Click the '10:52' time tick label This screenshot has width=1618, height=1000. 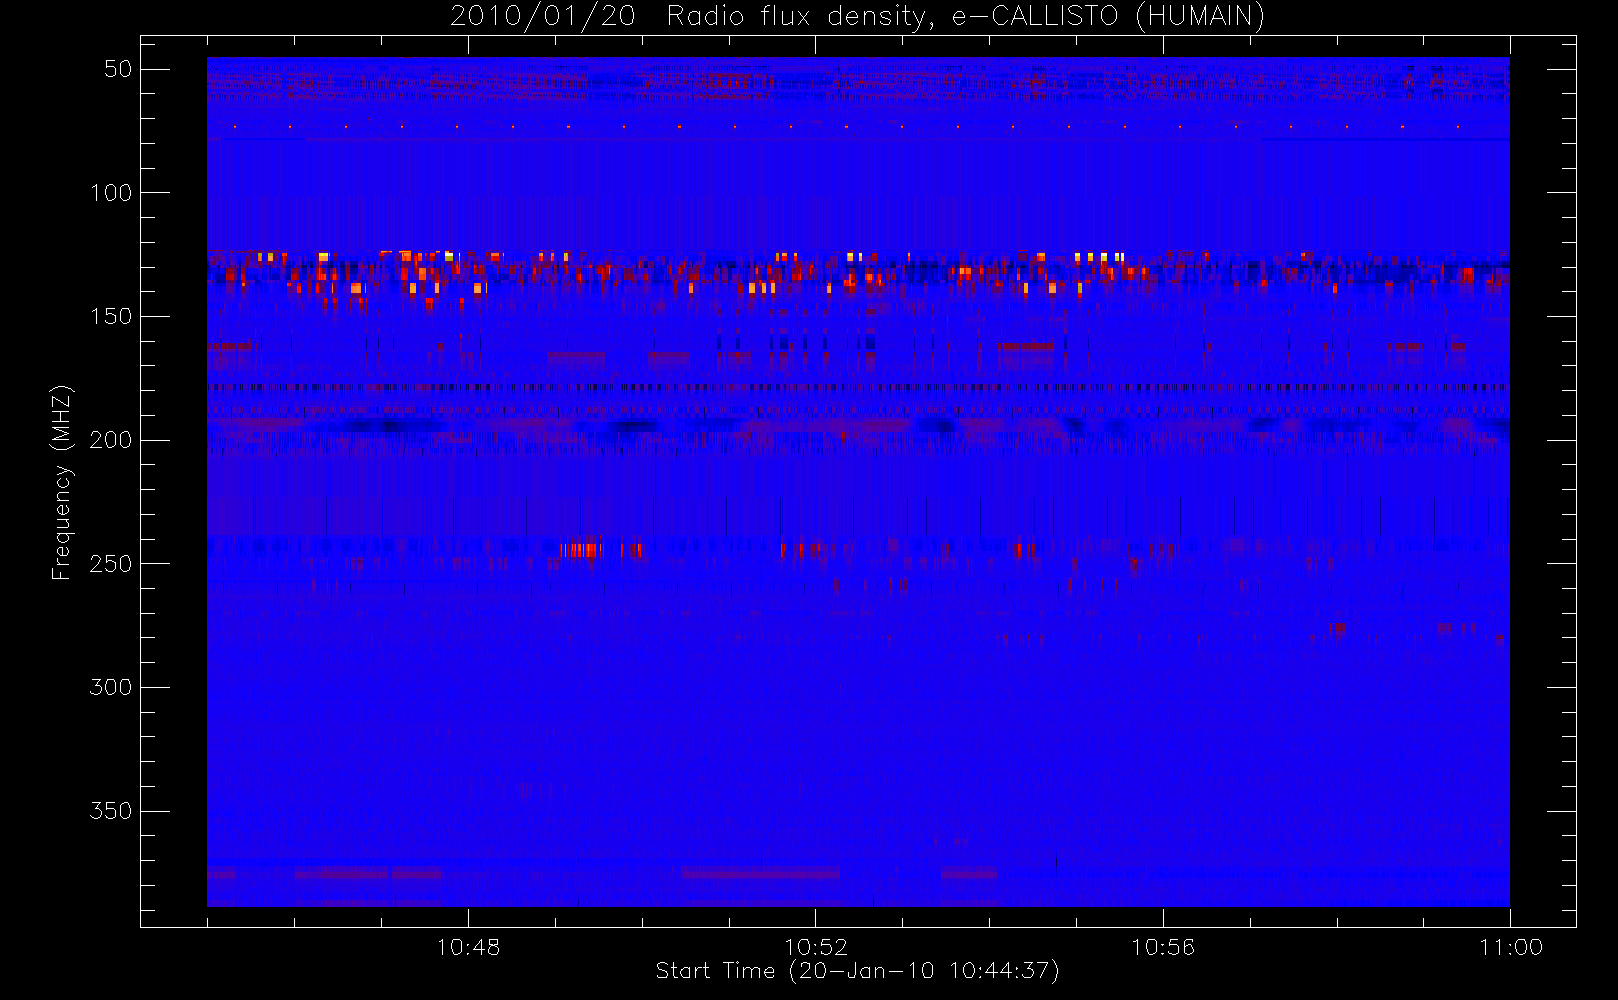(815, 947)
